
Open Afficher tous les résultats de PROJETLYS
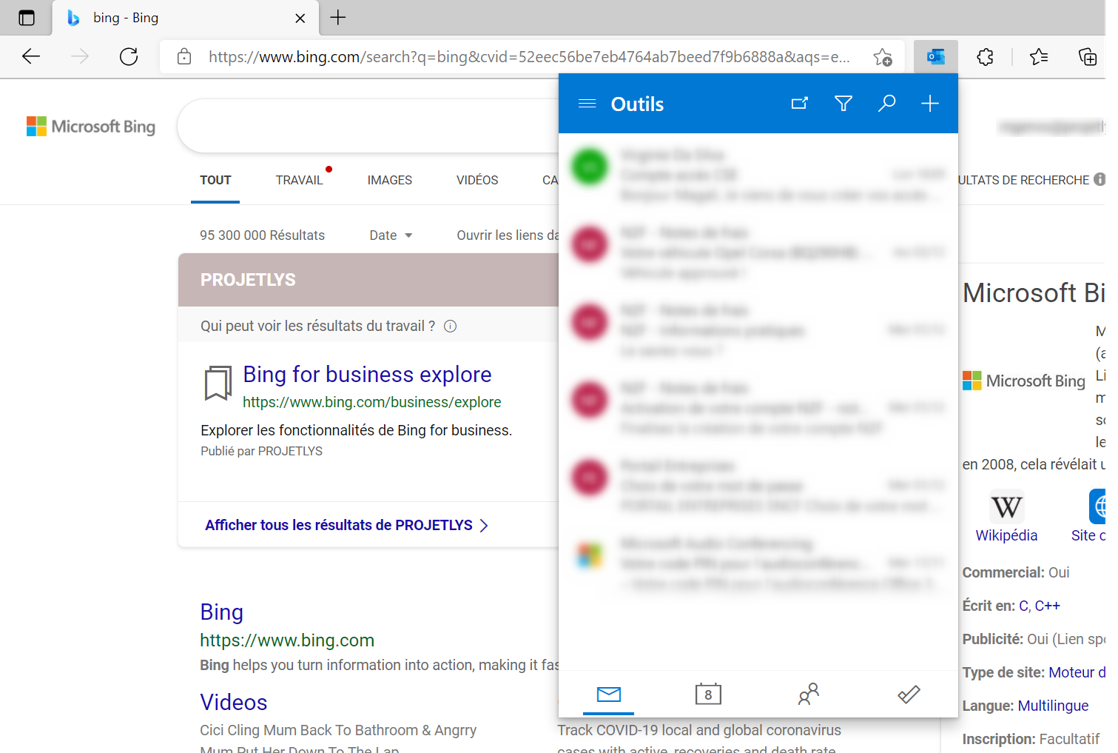click(x=347, y=526)
